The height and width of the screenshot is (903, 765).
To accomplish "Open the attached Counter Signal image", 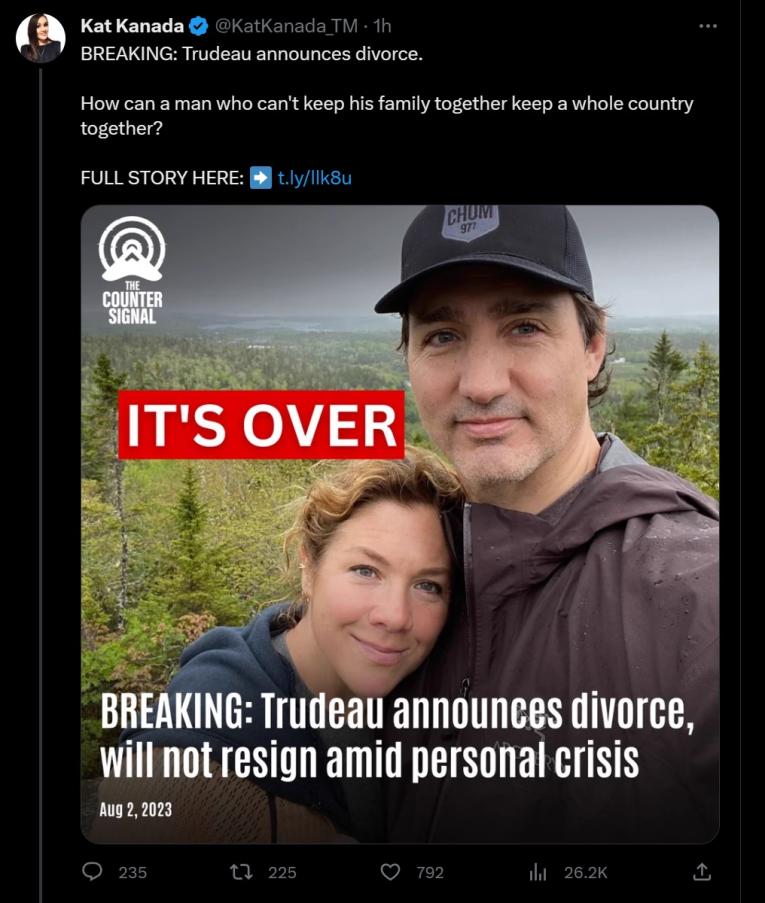I will (400, 524).
